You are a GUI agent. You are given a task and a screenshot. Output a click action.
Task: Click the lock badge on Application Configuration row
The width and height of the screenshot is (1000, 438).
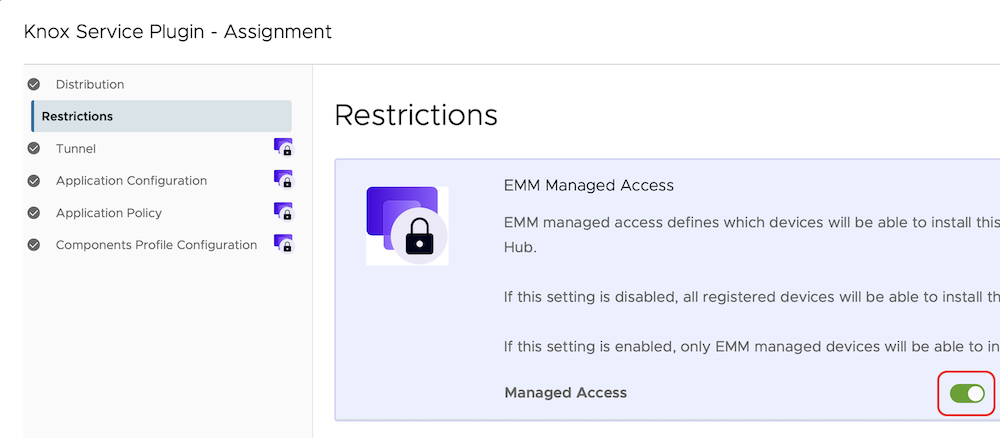coord(283,180)
